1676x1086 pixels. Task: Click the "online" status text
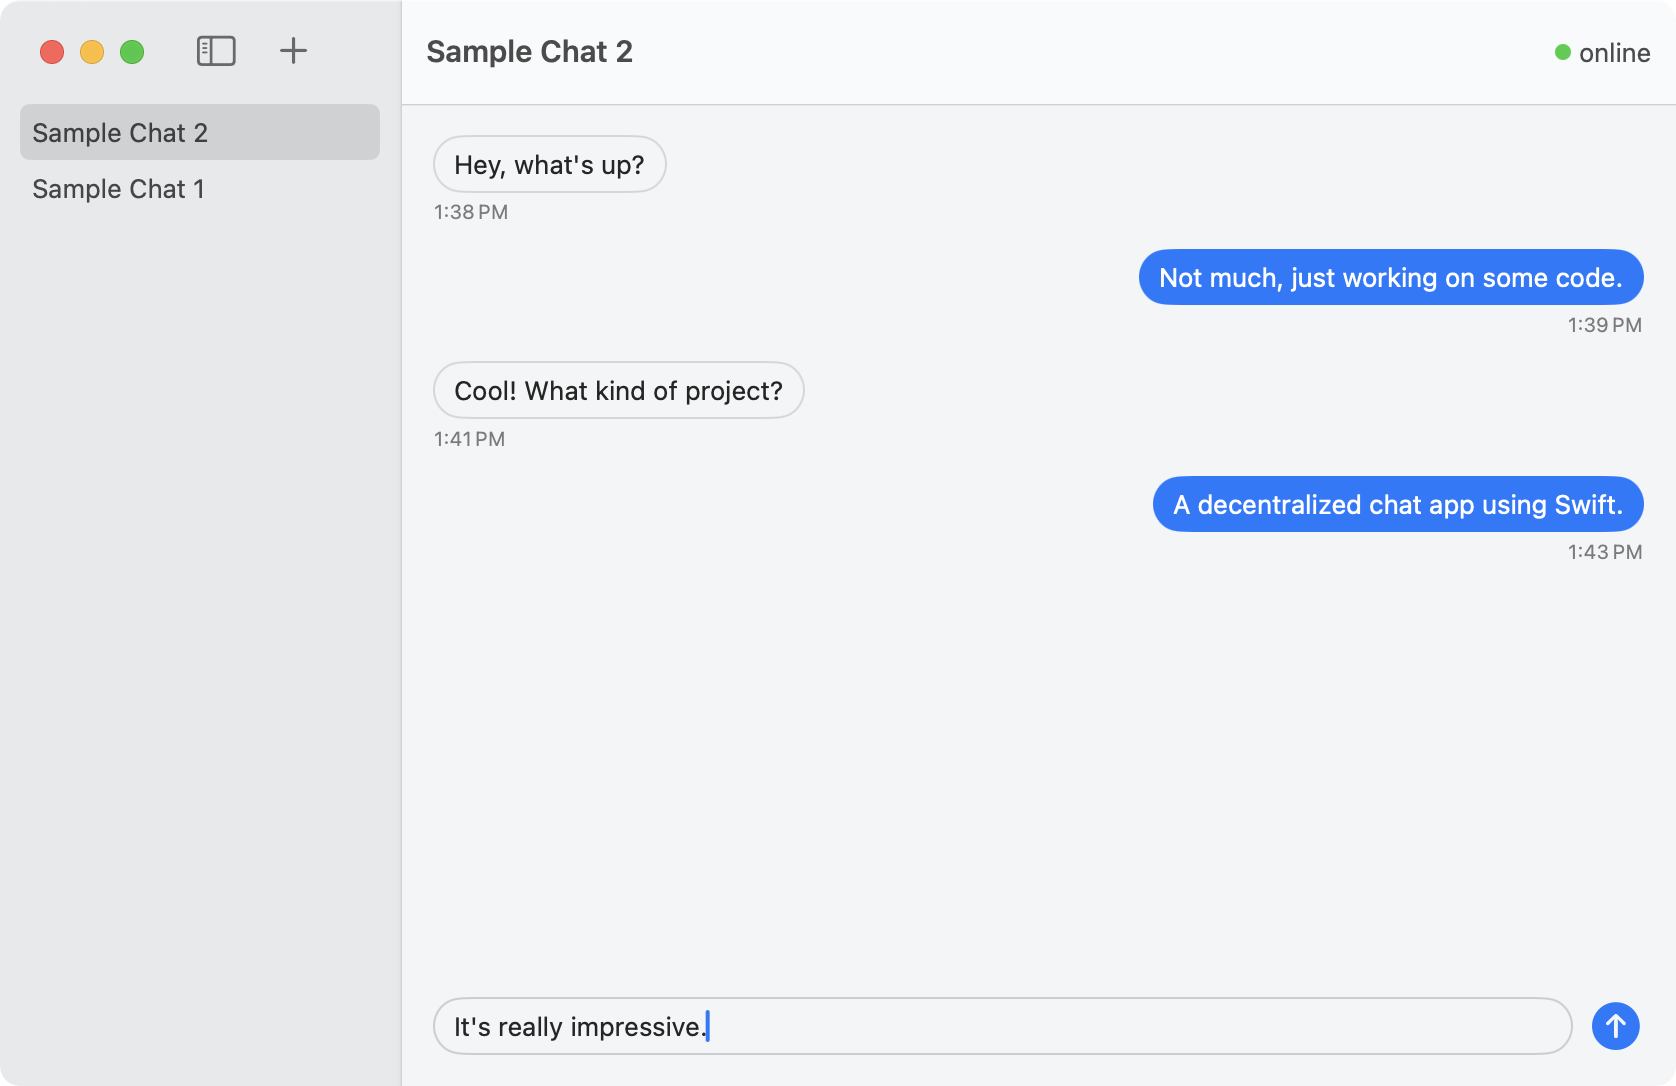click(1614, 53)
